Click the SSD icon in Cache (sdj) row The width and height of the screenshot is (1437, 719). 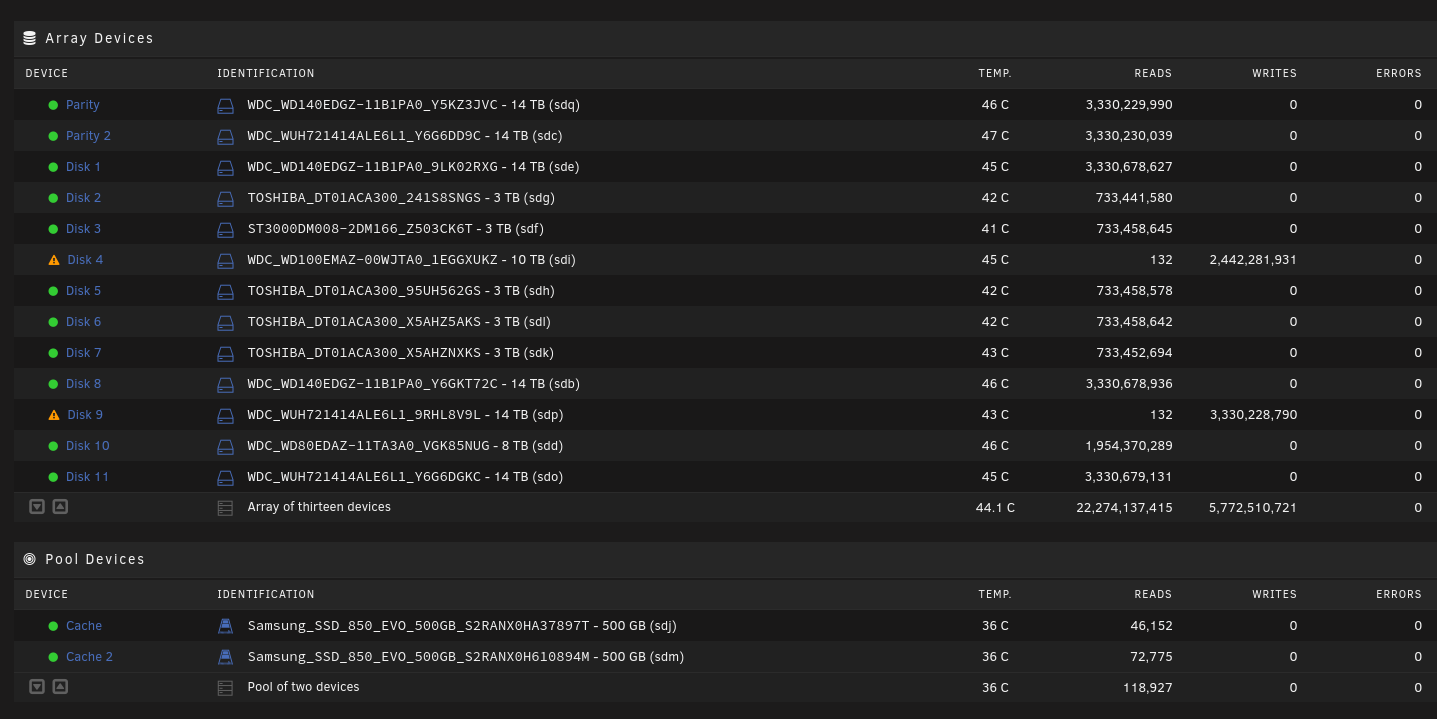225,626
